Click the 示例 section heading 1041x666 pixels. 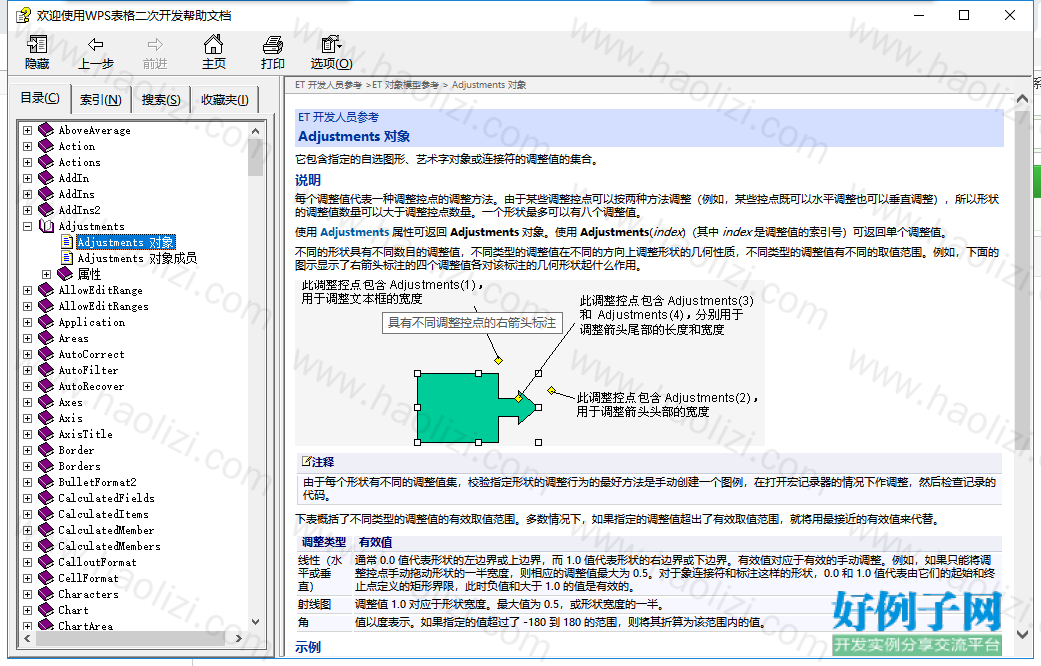[x=308, y=647]
